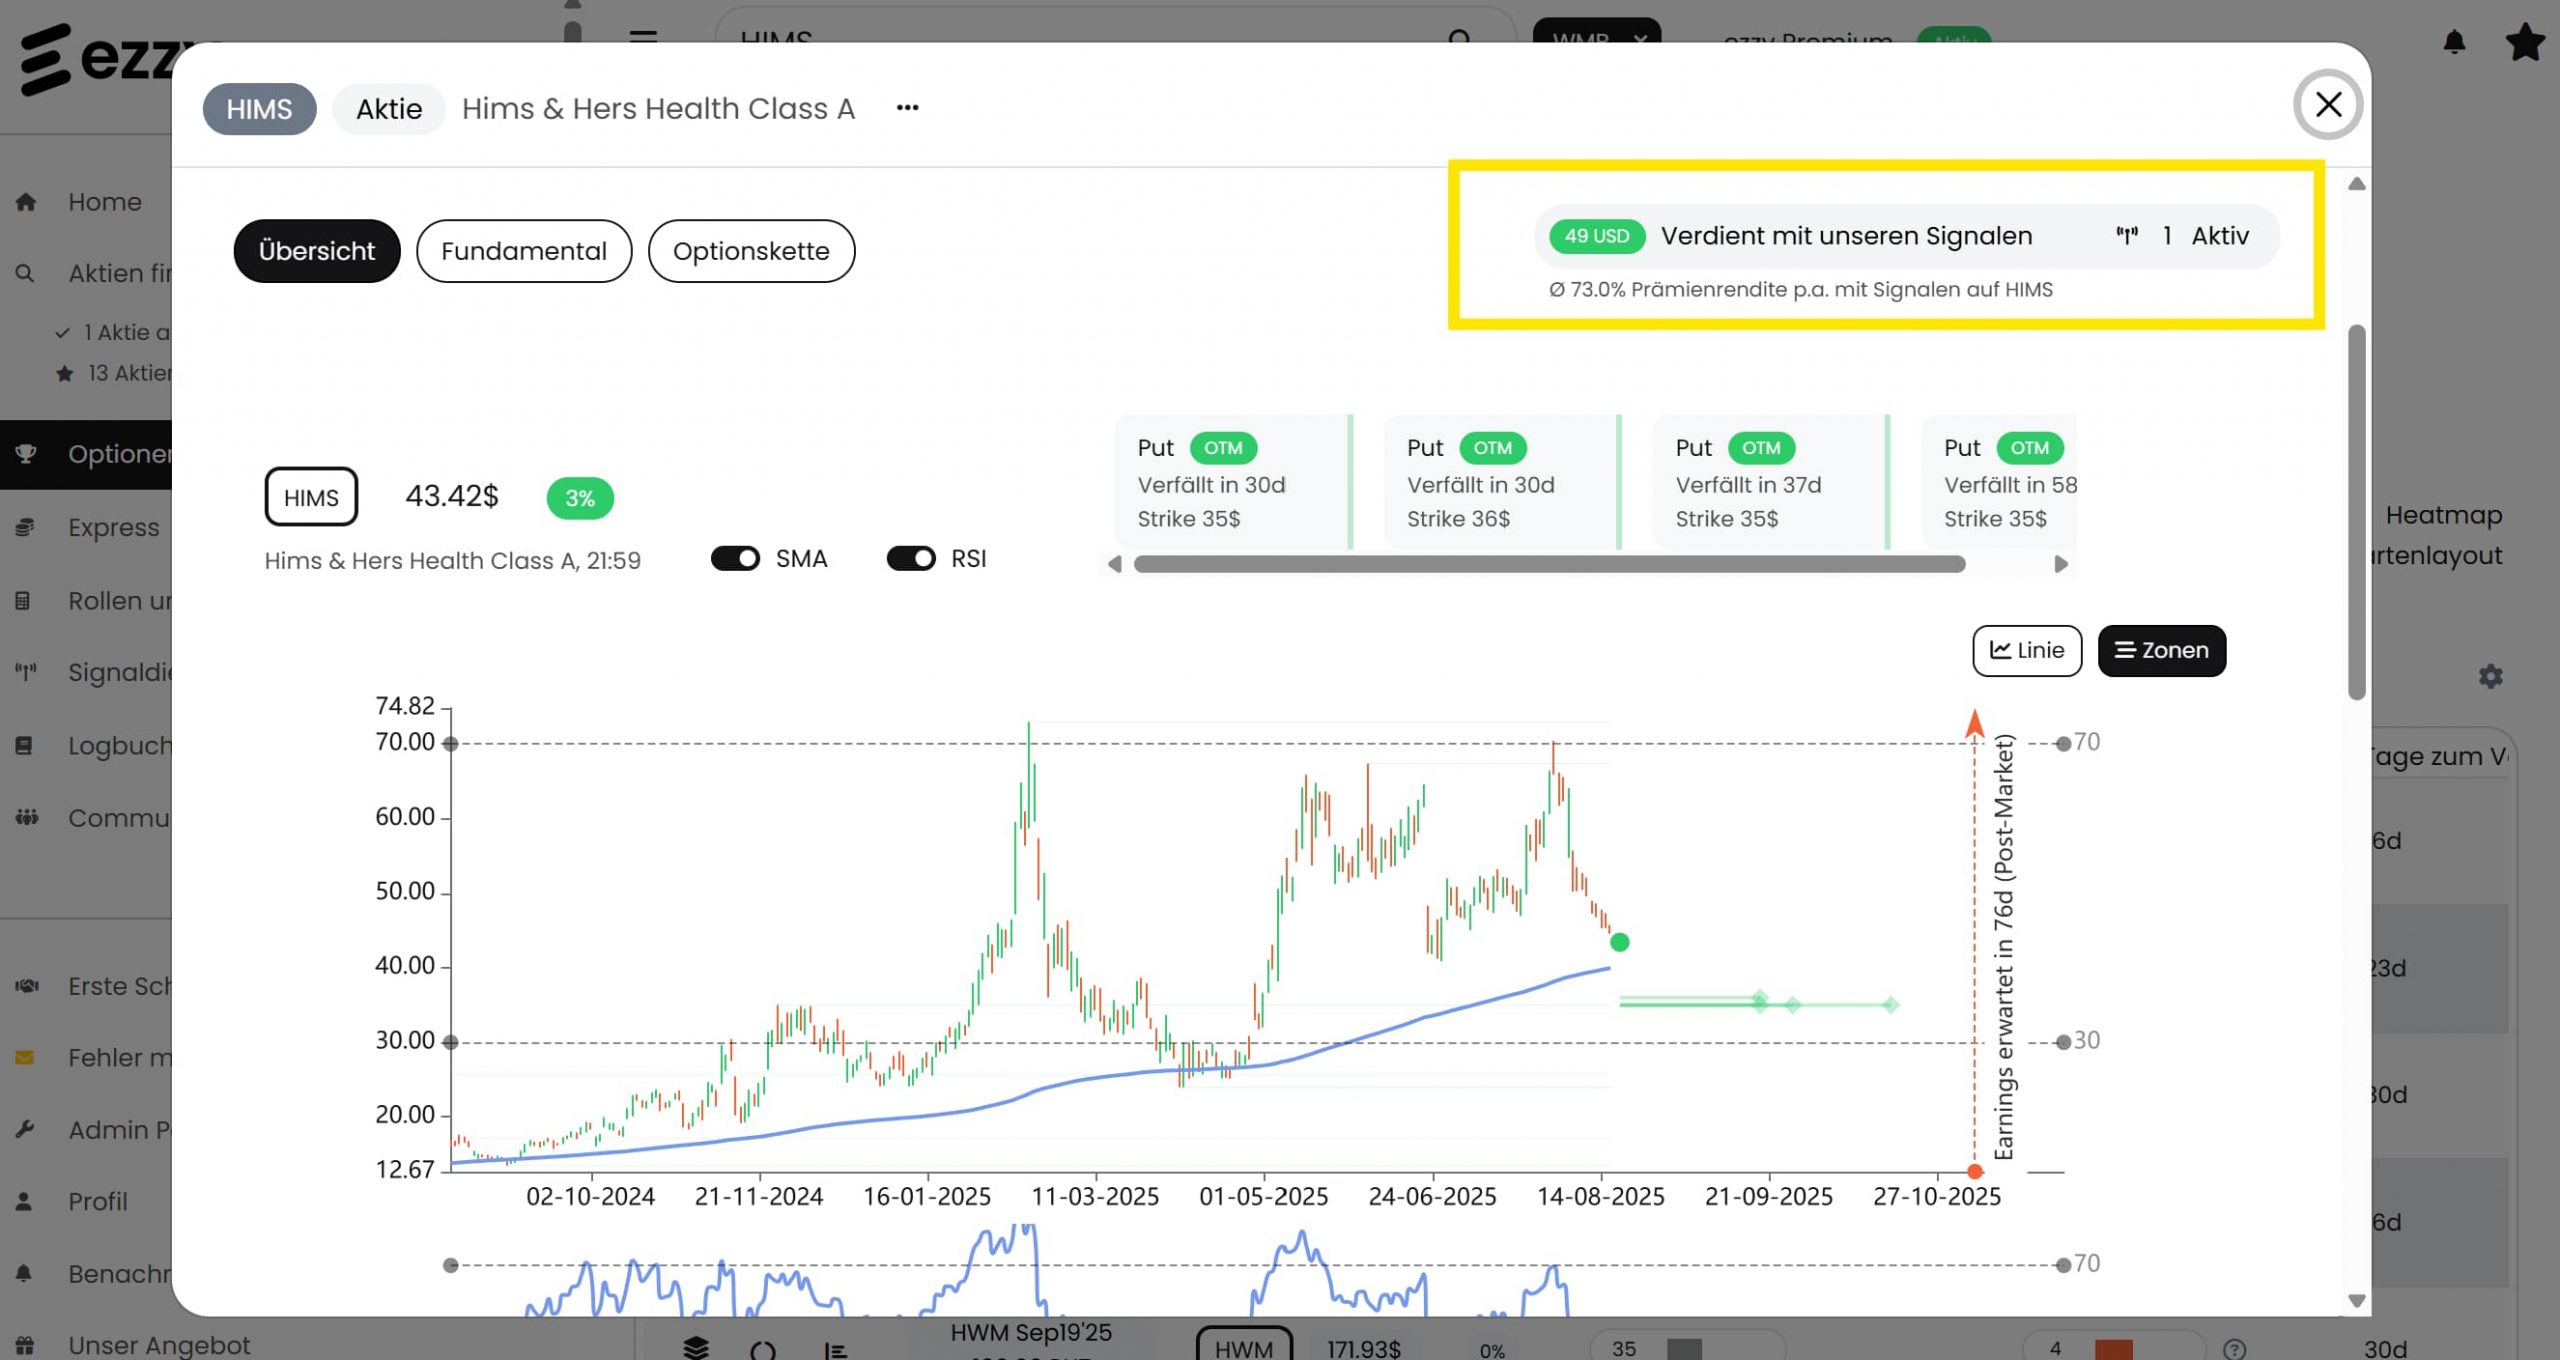Open the three-dots more options menu

907,108
